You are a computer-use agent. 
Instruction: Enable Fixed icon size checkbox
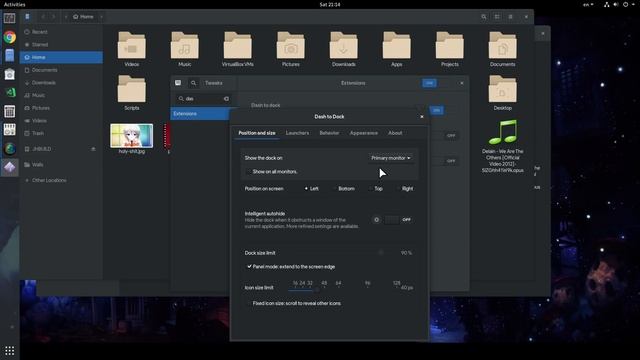(249, 303)
